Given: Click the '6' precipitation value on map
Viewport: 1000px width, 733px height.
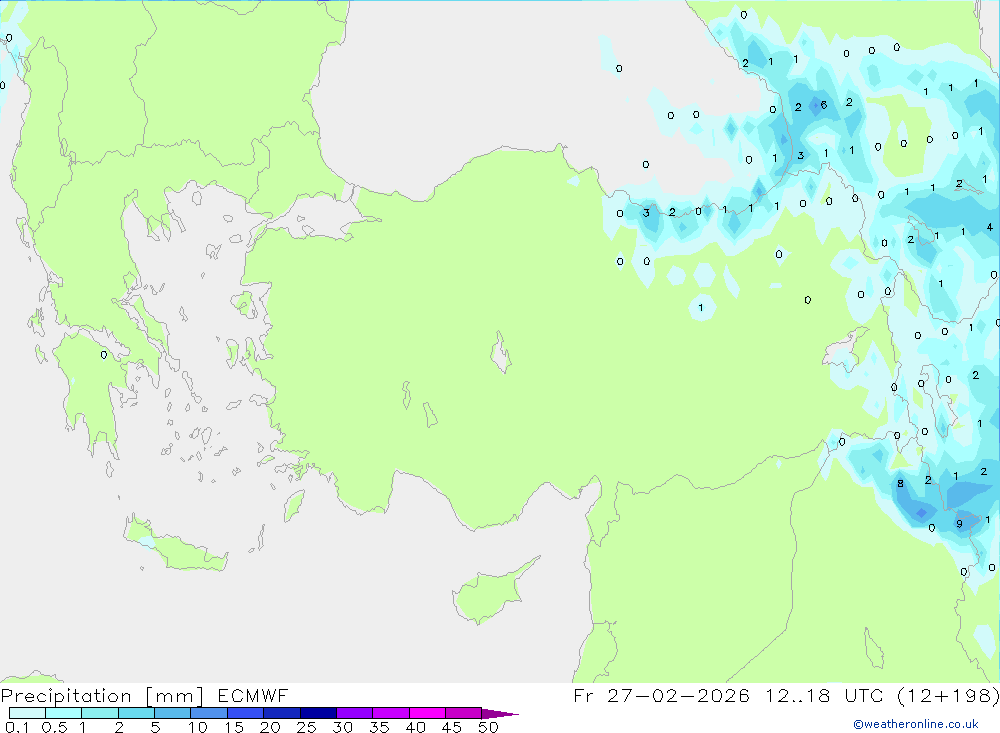Looking at the screenshot, I should click(x=824, y=105).
